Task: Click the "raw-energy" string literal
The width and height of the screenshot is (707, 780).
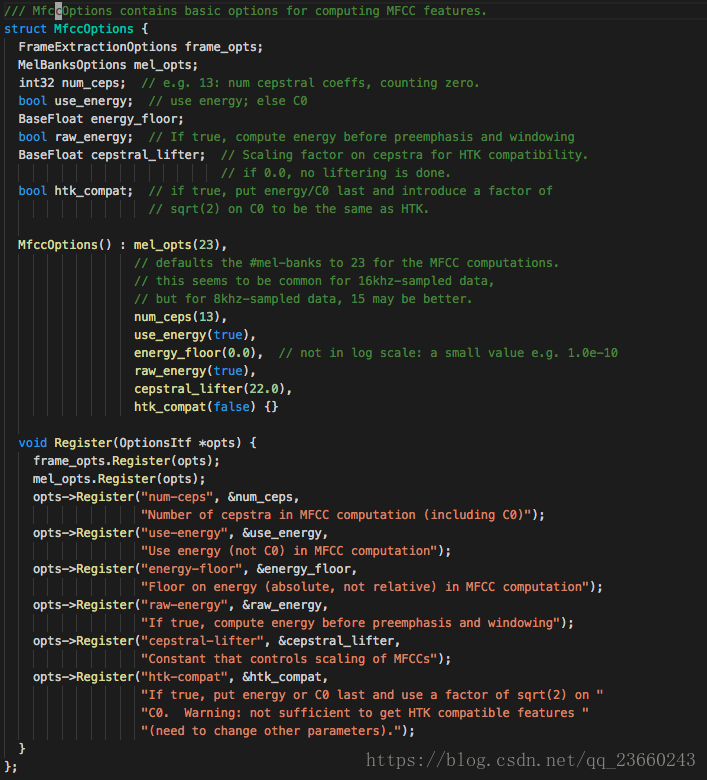Action: pyautogui.click(x=184, y=605)
